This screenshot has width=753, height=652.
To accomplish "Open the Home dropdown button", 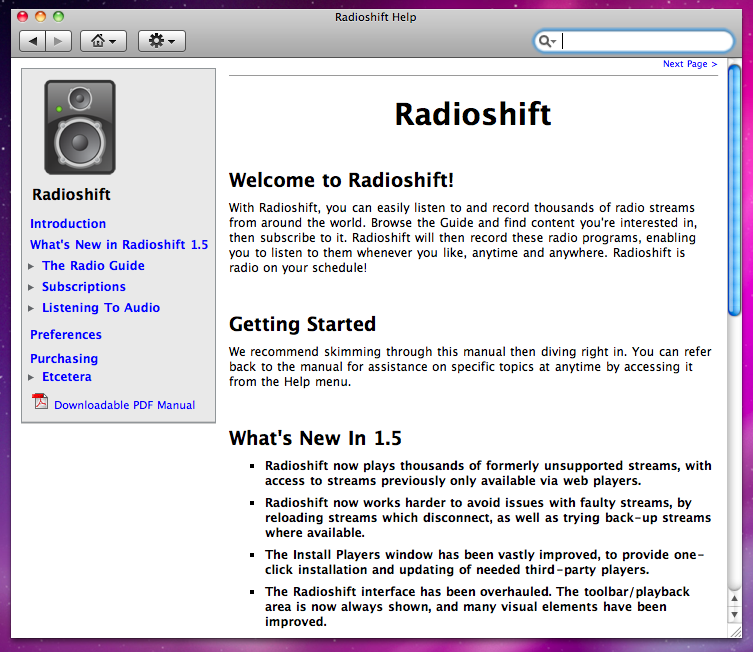I will click(x=103, y=41).
